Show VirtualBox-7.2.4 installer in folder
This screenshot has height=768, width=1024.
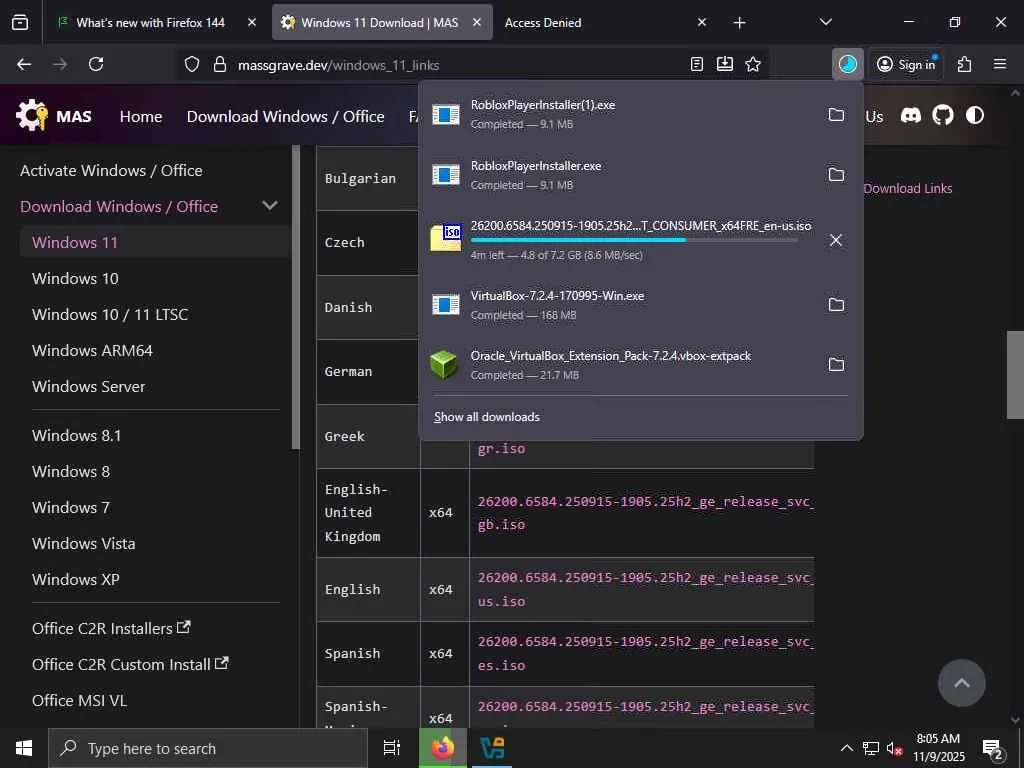(836, 304)
